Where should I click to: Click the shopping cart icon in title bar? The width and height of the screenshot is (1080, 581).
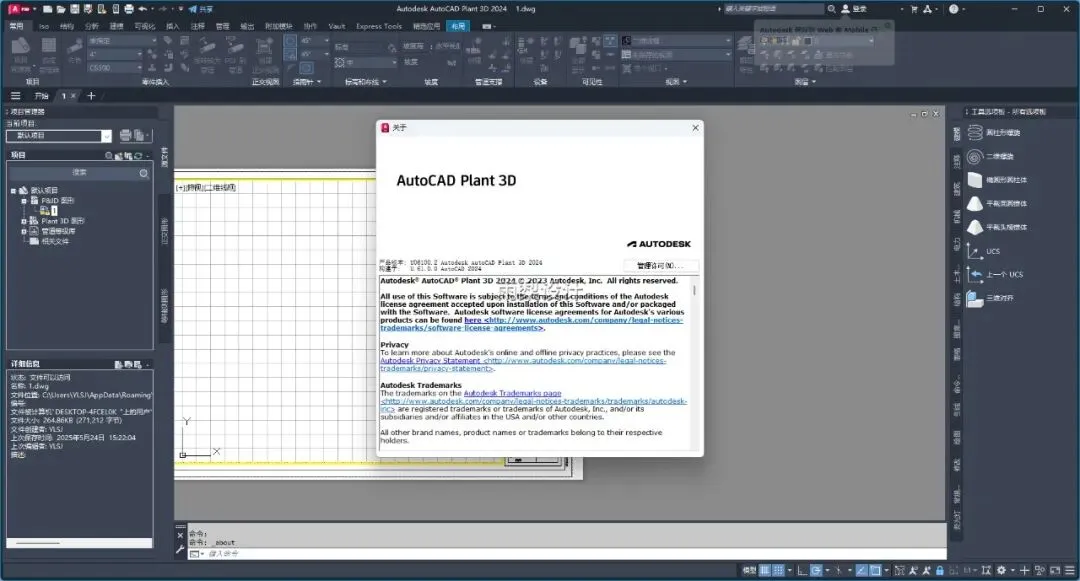point(914,9)
